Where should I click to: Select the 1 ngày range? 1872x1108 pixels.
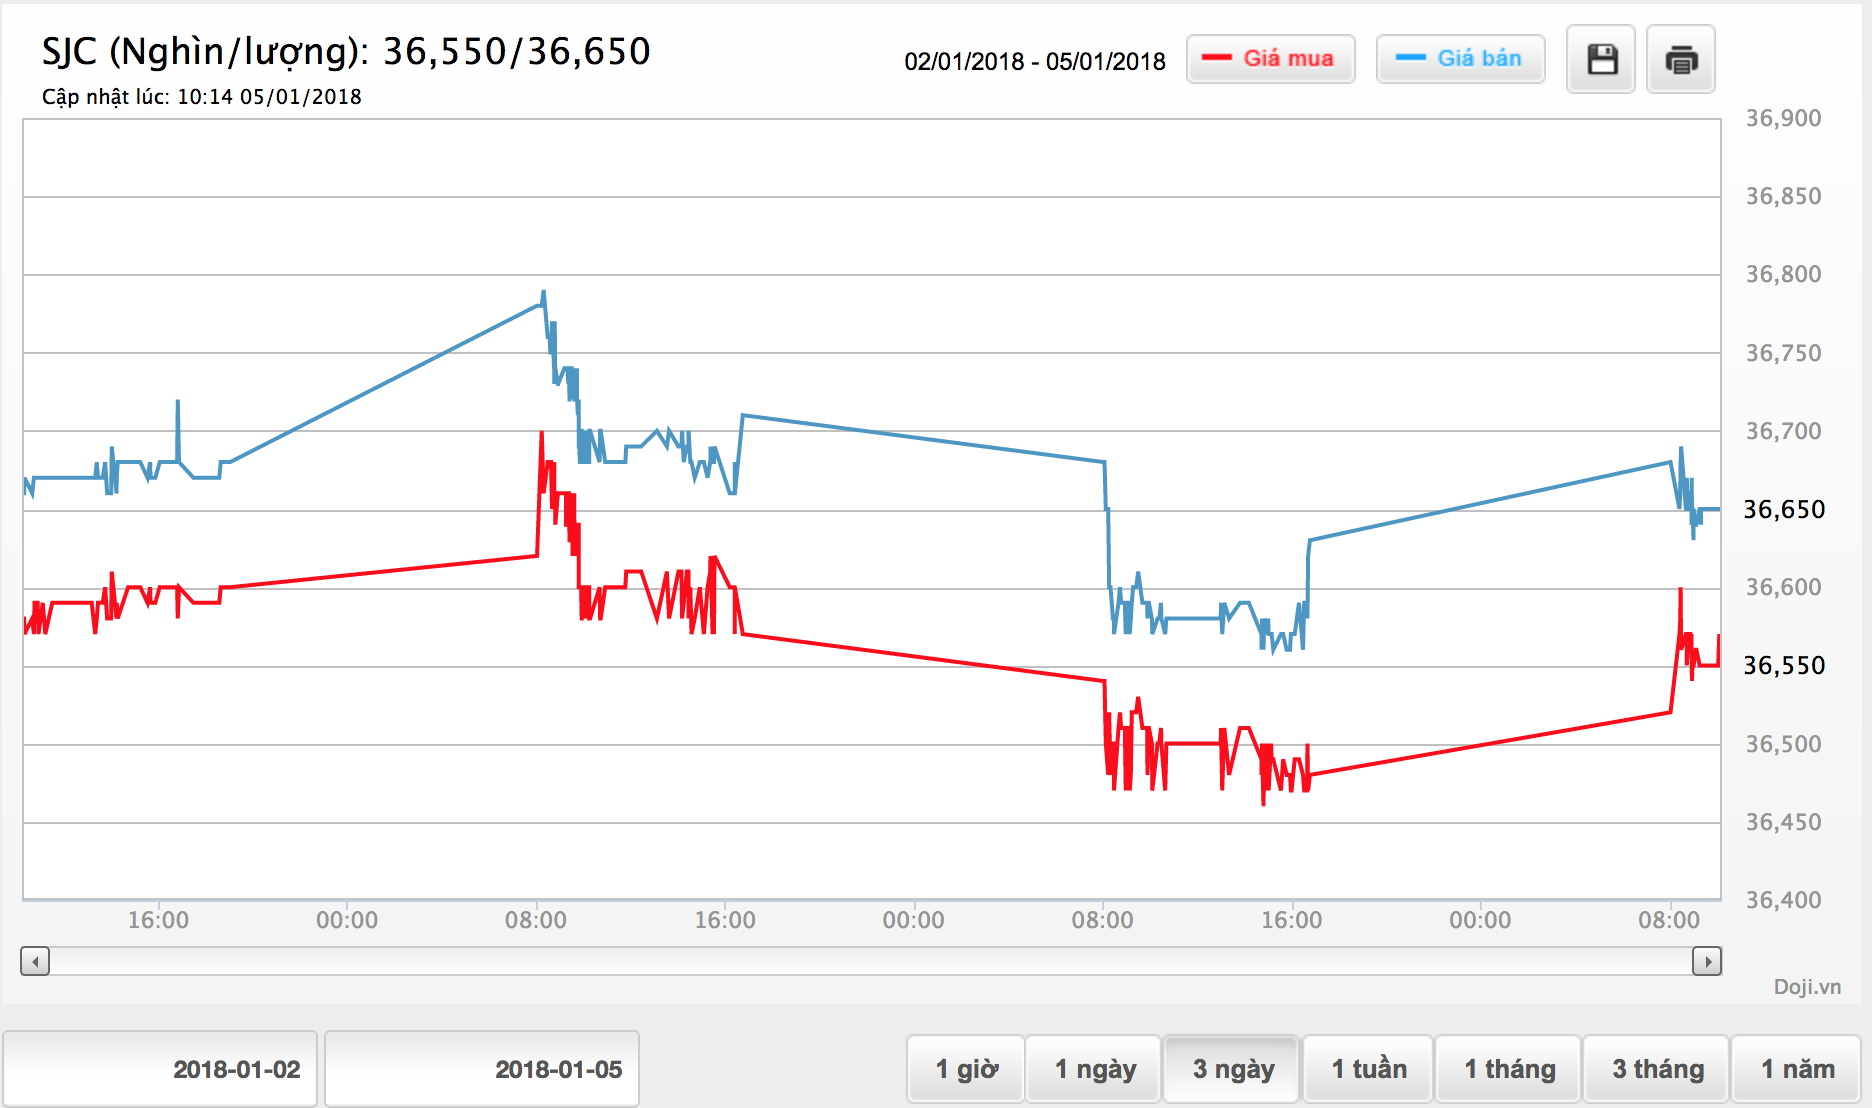click(1094, 1069)
